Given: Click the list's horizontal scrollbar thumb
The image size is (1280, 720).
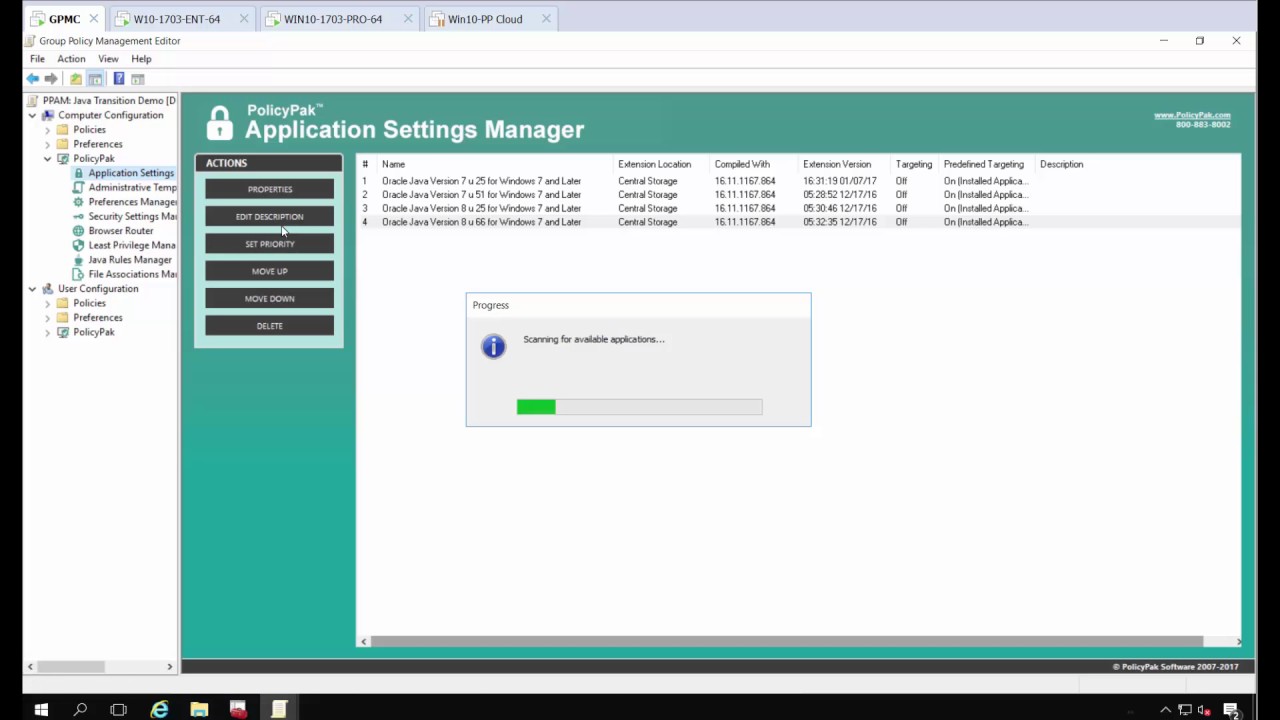Looking at the screenshot, I should click(x=786, y=642).
